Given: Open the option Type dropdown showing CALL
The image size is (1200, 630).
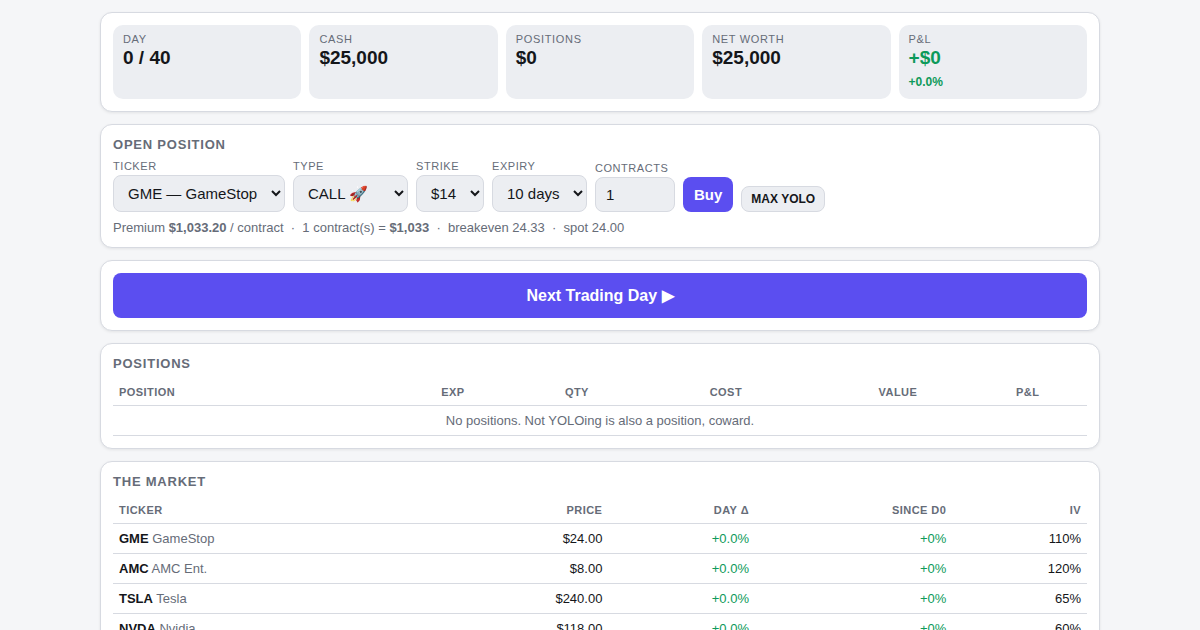Looking at the screenshot, I should [350, 194].
